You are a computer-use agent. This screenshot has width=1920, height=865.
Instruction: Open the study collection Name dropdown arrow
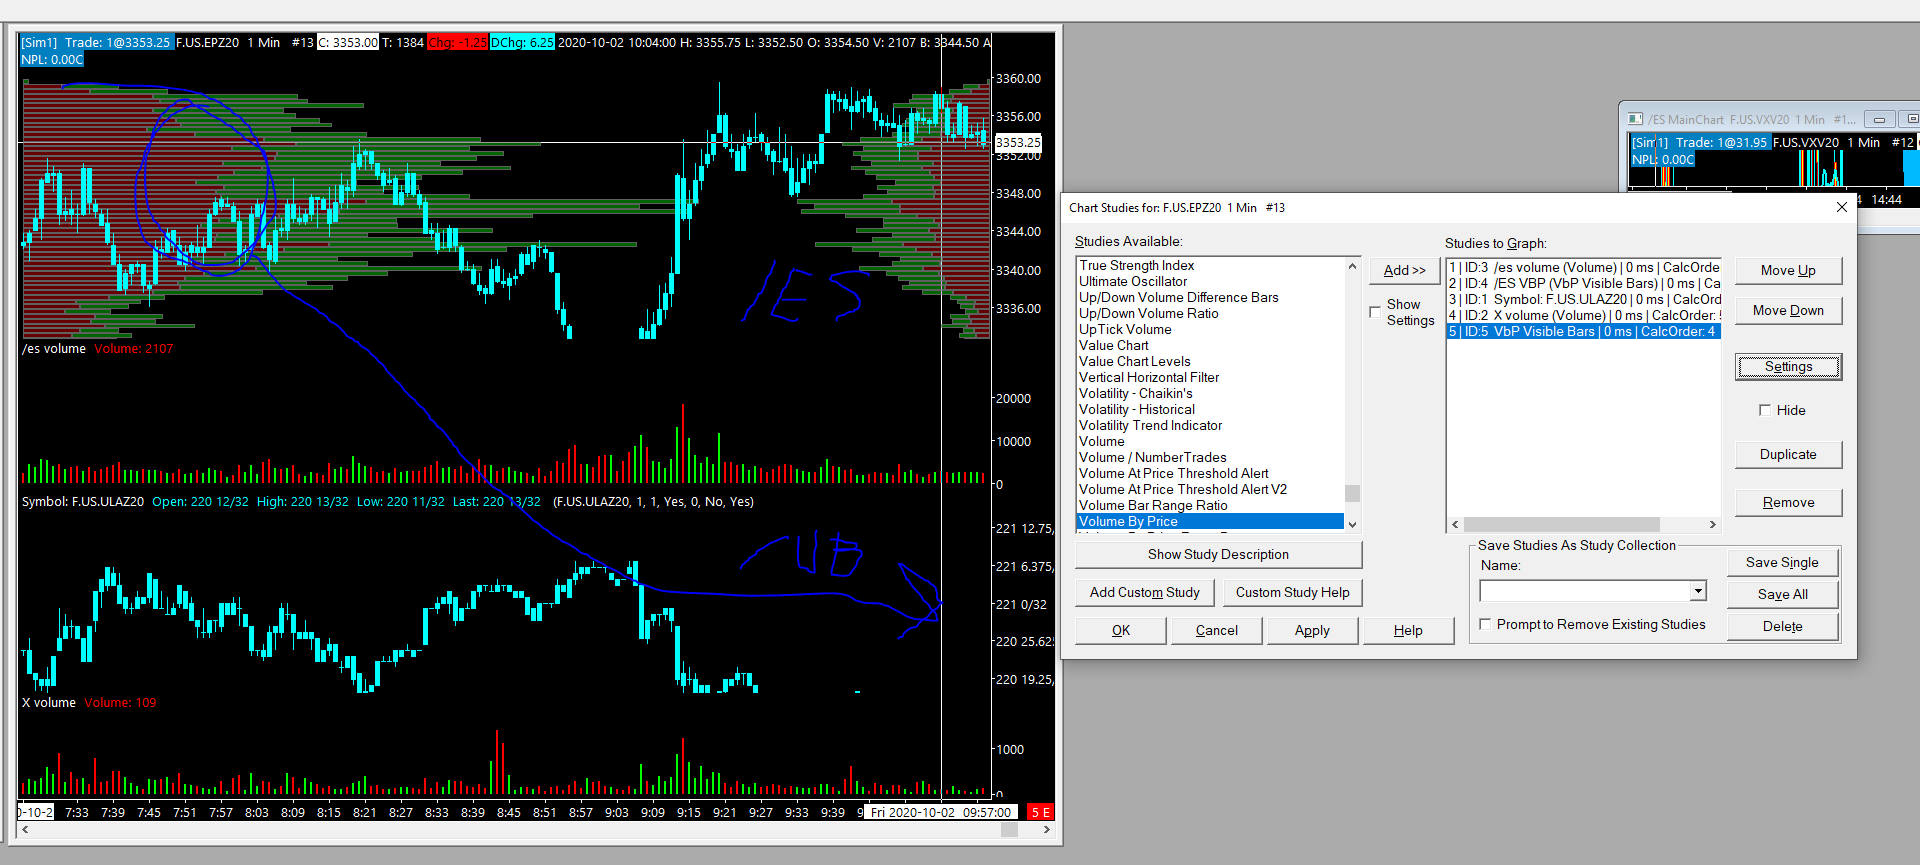point(1697,591)
